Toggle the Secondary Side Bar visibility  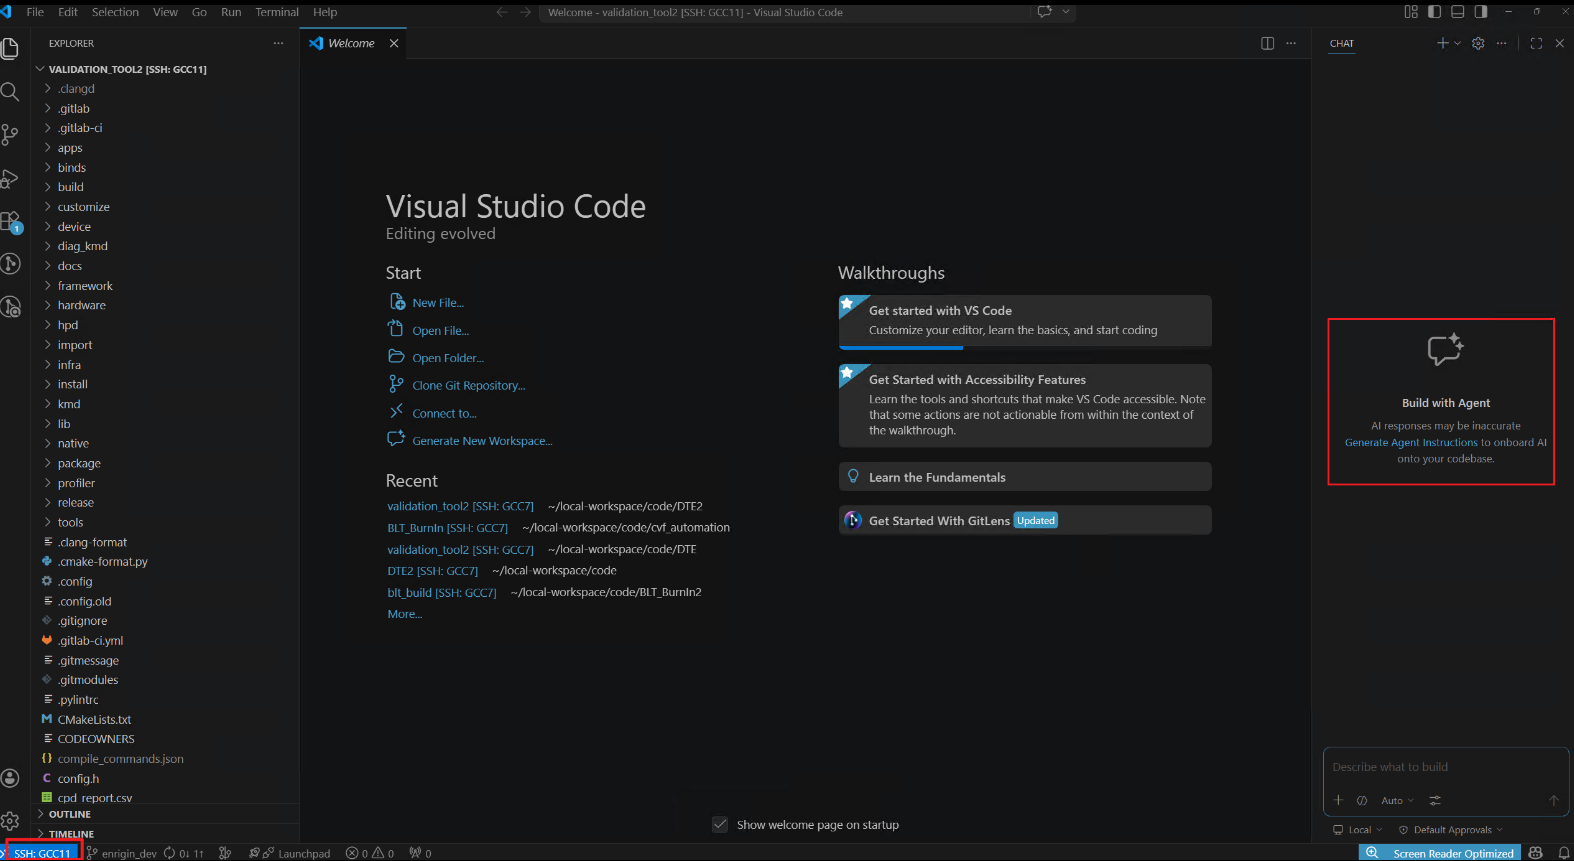tap(1481, 12)
